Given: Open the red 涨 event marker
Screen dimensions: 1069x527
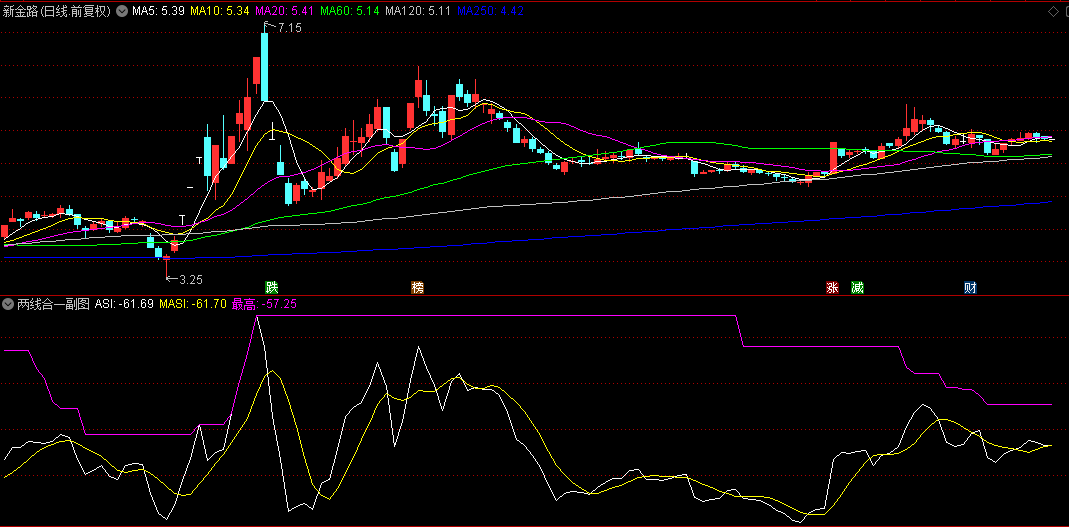Looking at the screenshot, I should pos(832,287).
